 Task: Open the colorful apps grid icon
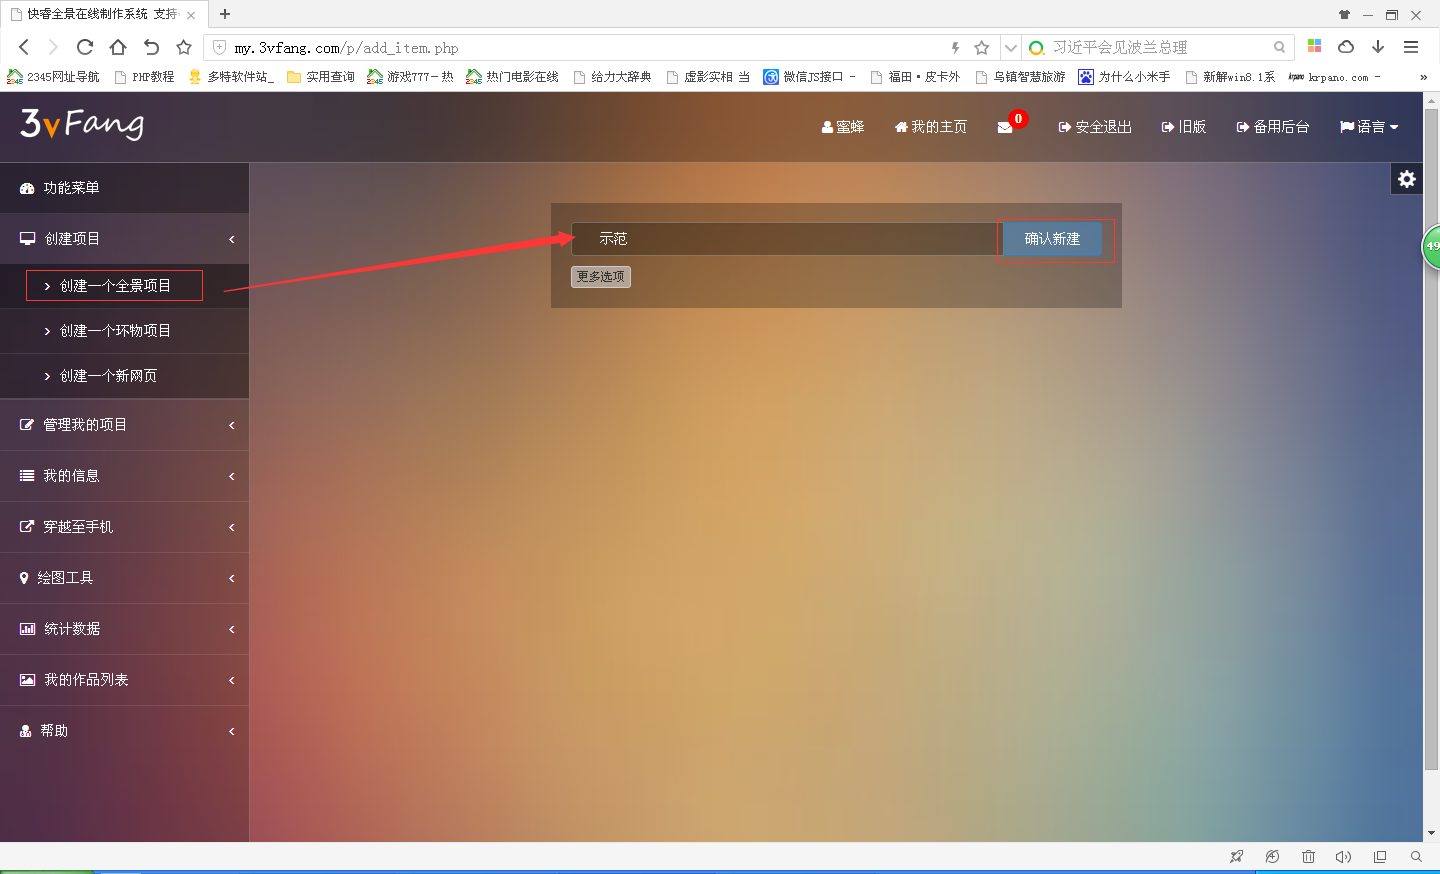tap(1315, 46)
